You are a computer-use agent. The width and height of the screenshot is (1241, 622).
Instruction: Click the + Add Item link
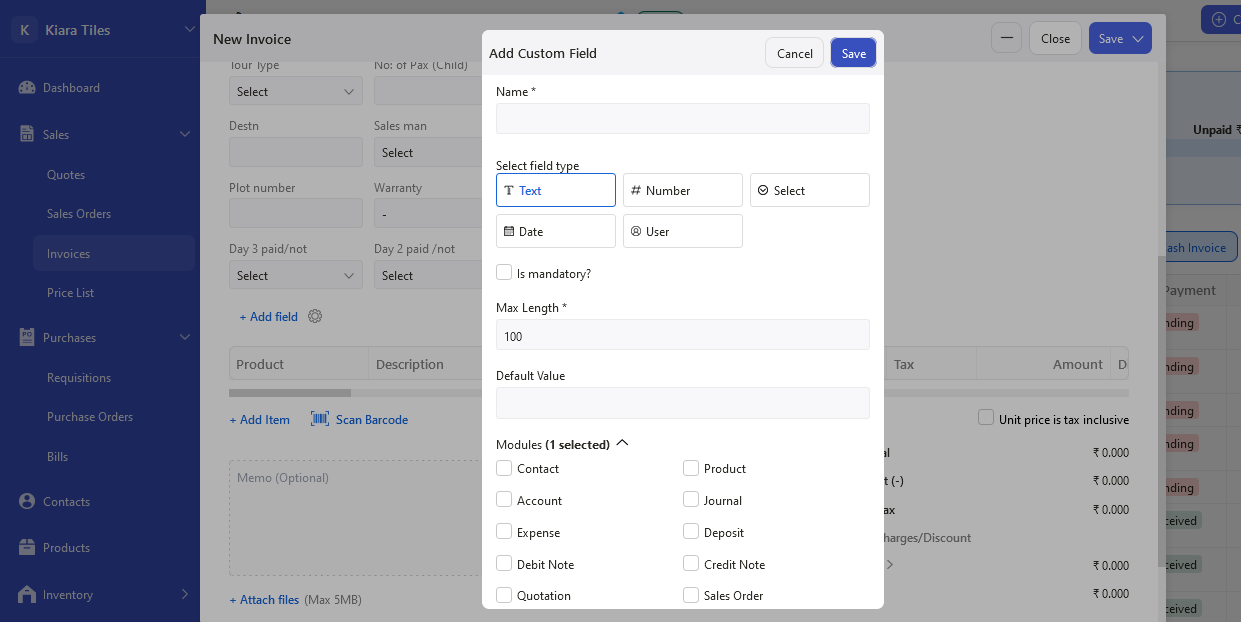[x=260, y=420]
